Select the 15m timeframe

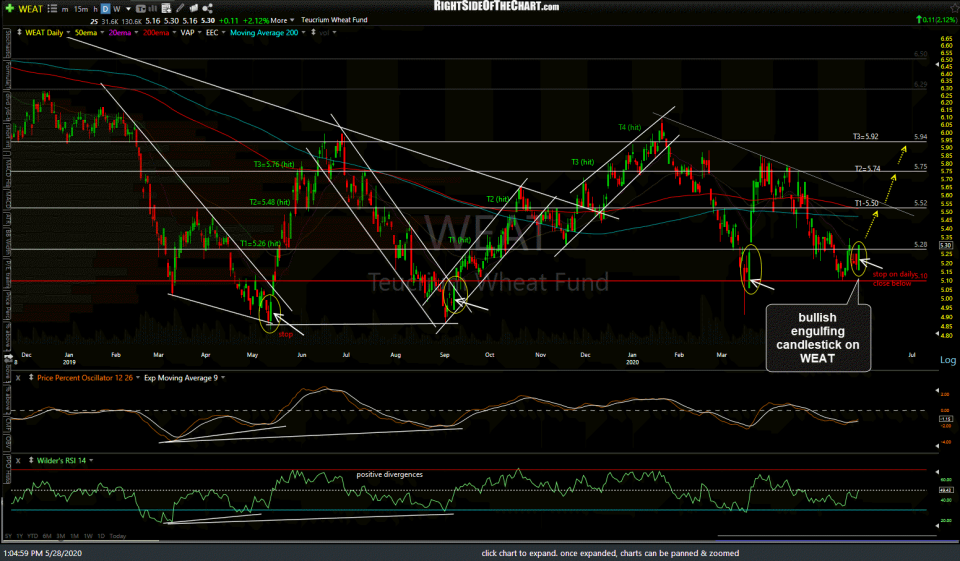point(81,9)
